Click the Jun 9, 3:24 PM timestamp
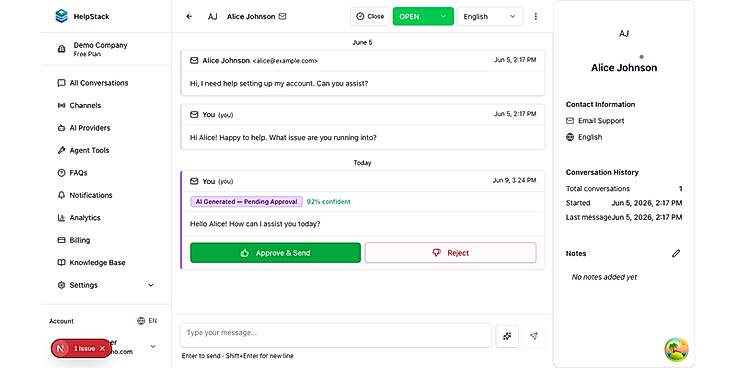This screenshot has height=368, width=736. 514,181
